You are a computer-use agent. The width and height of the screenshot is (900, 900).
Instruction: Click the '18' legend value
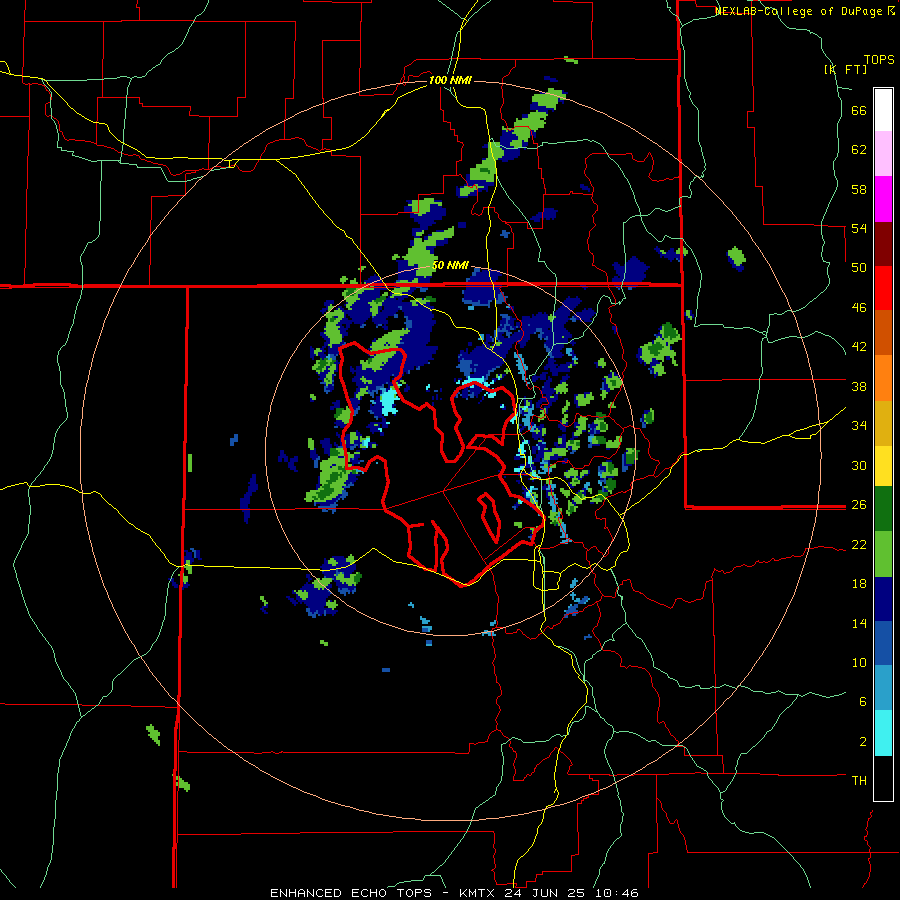(x=859, y=584)
